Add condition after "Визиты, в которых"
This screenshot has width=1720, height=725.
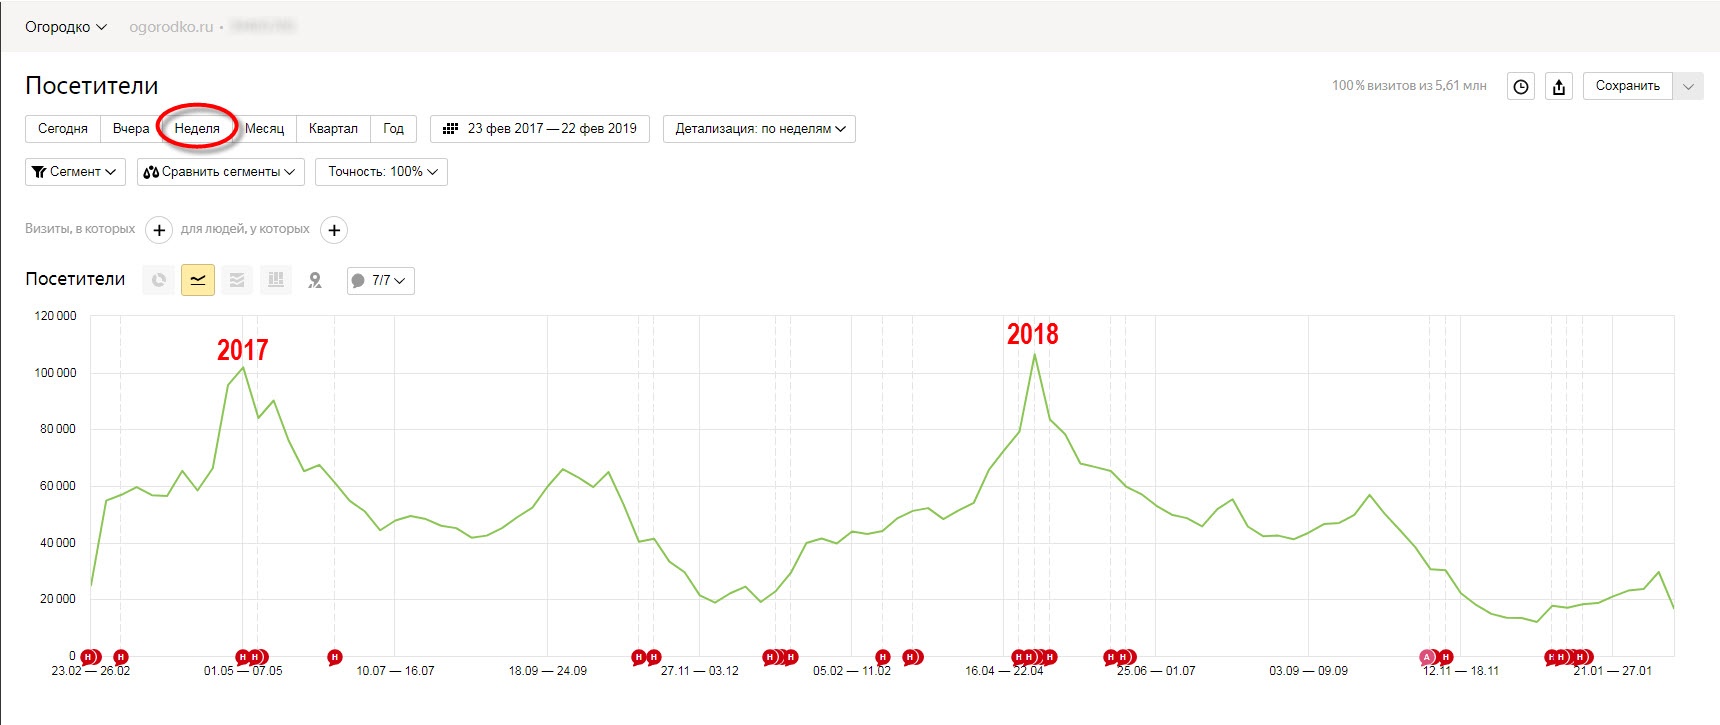pos(159,230)
